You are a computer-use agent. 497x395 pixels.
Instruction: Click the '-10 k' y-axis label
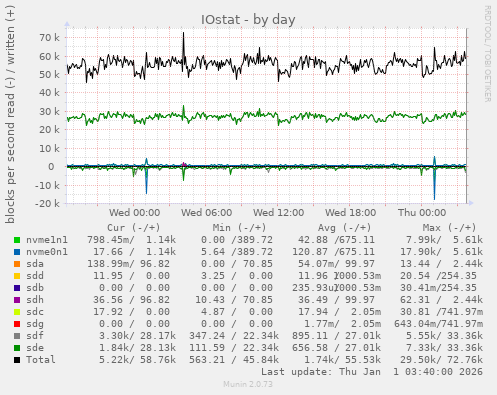point(47,185)
